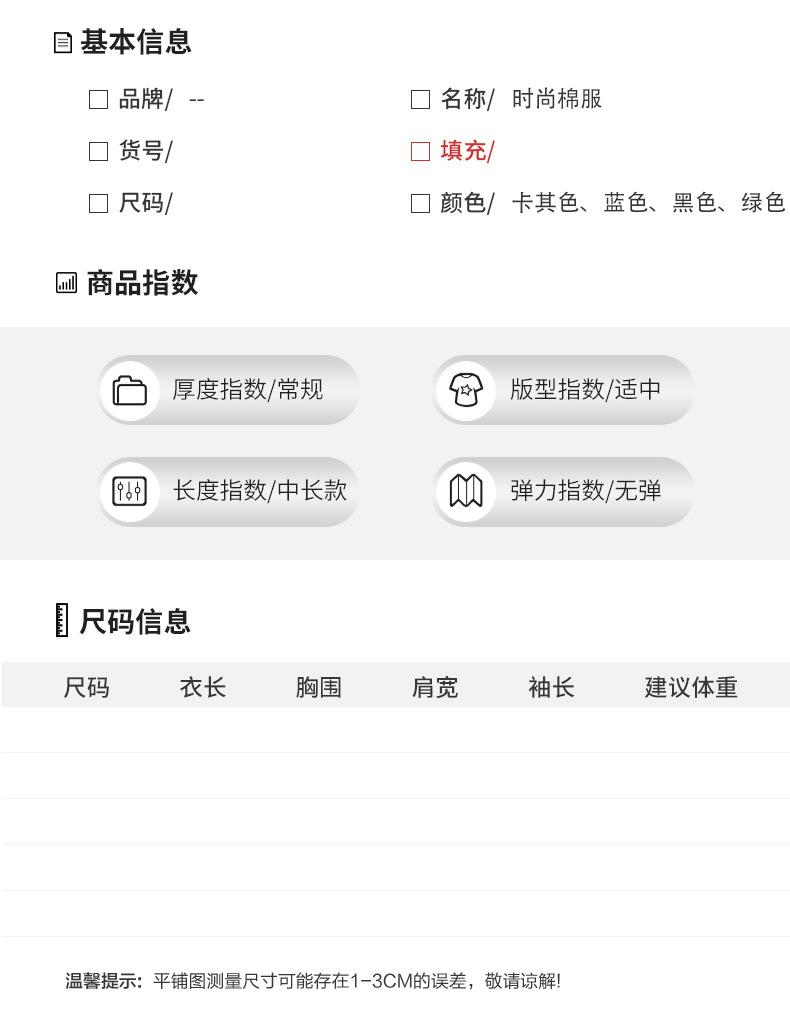The width and height of the screenshot is (790, 1010).
Task: Click the document icon next to 基本信息
Action: pyautogui.click(x=63, y=43)
